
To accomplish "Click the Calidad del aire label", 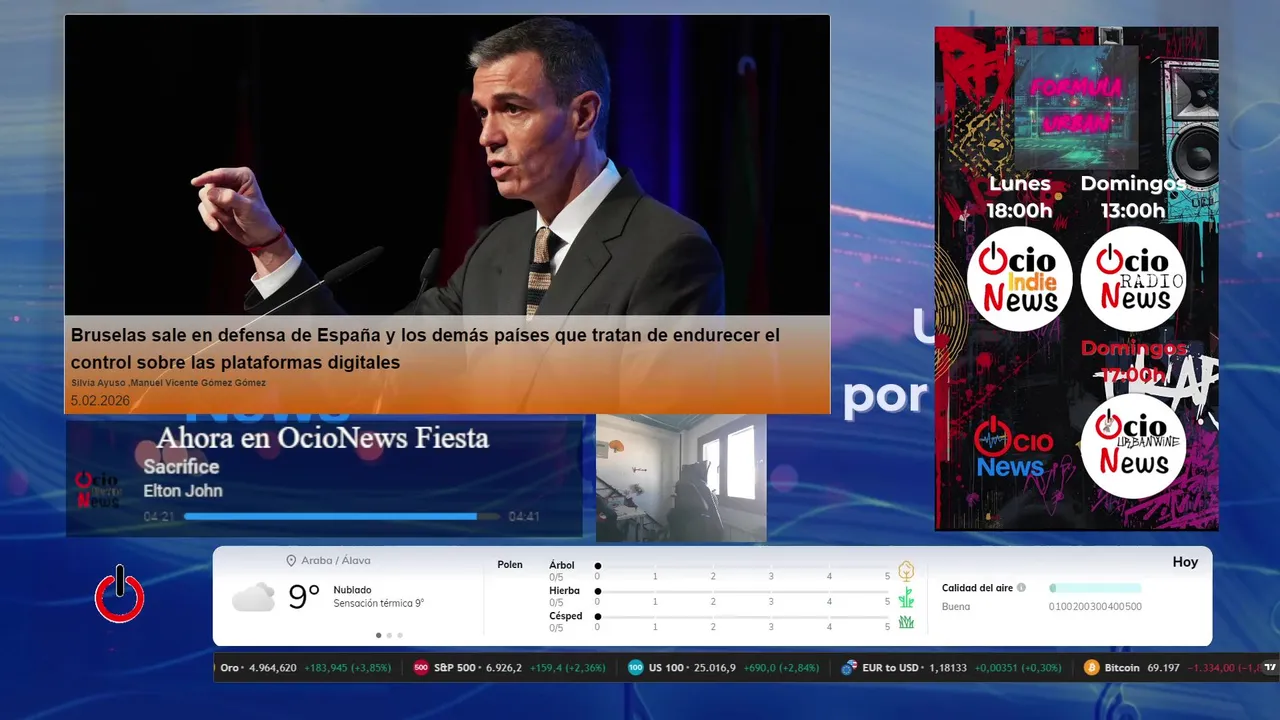I will pos(977,588).
